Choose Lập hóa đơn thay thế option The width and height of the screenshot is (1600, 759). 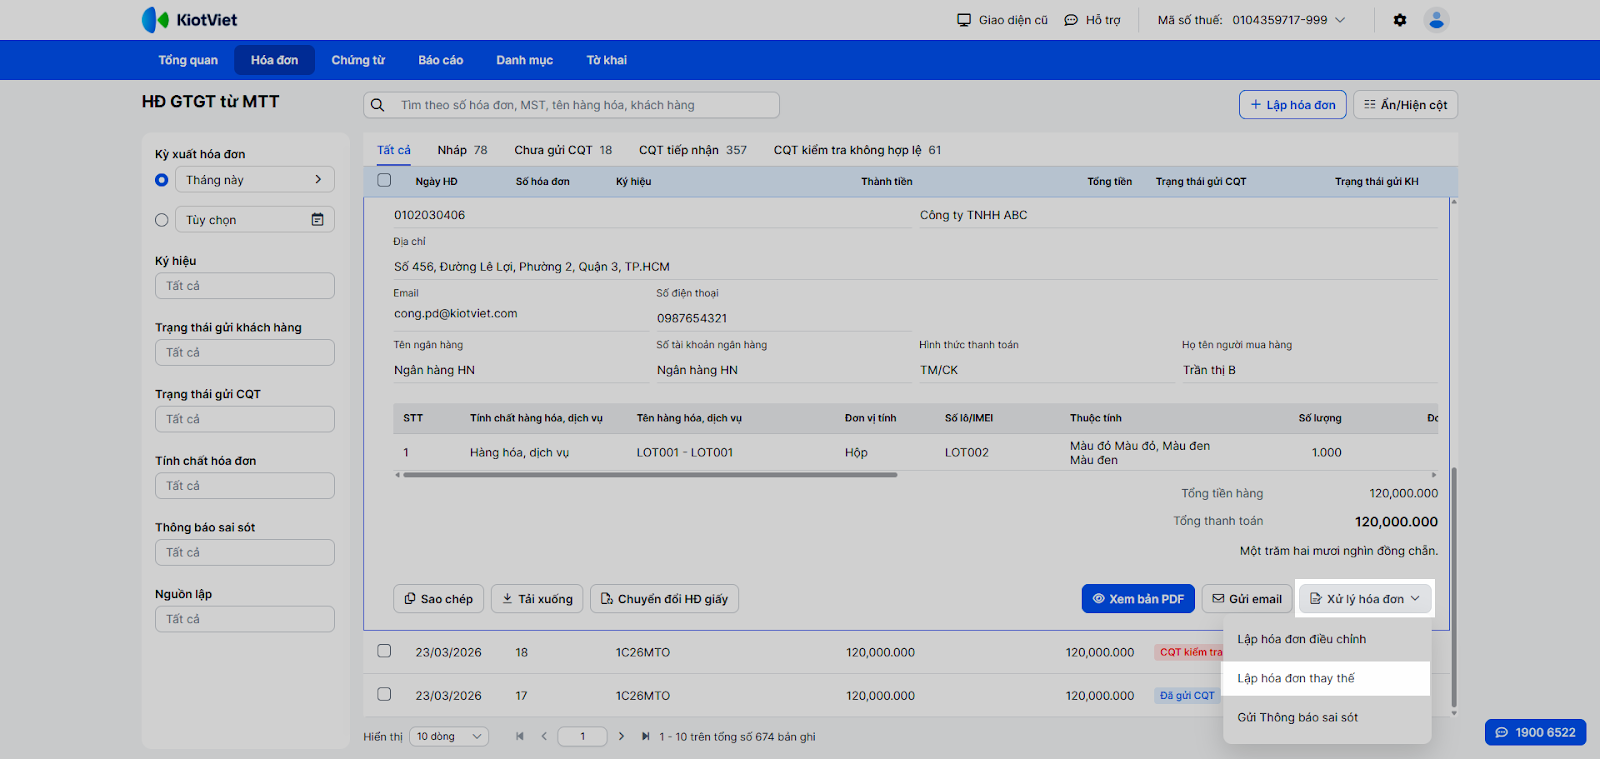pos(1296,678)
